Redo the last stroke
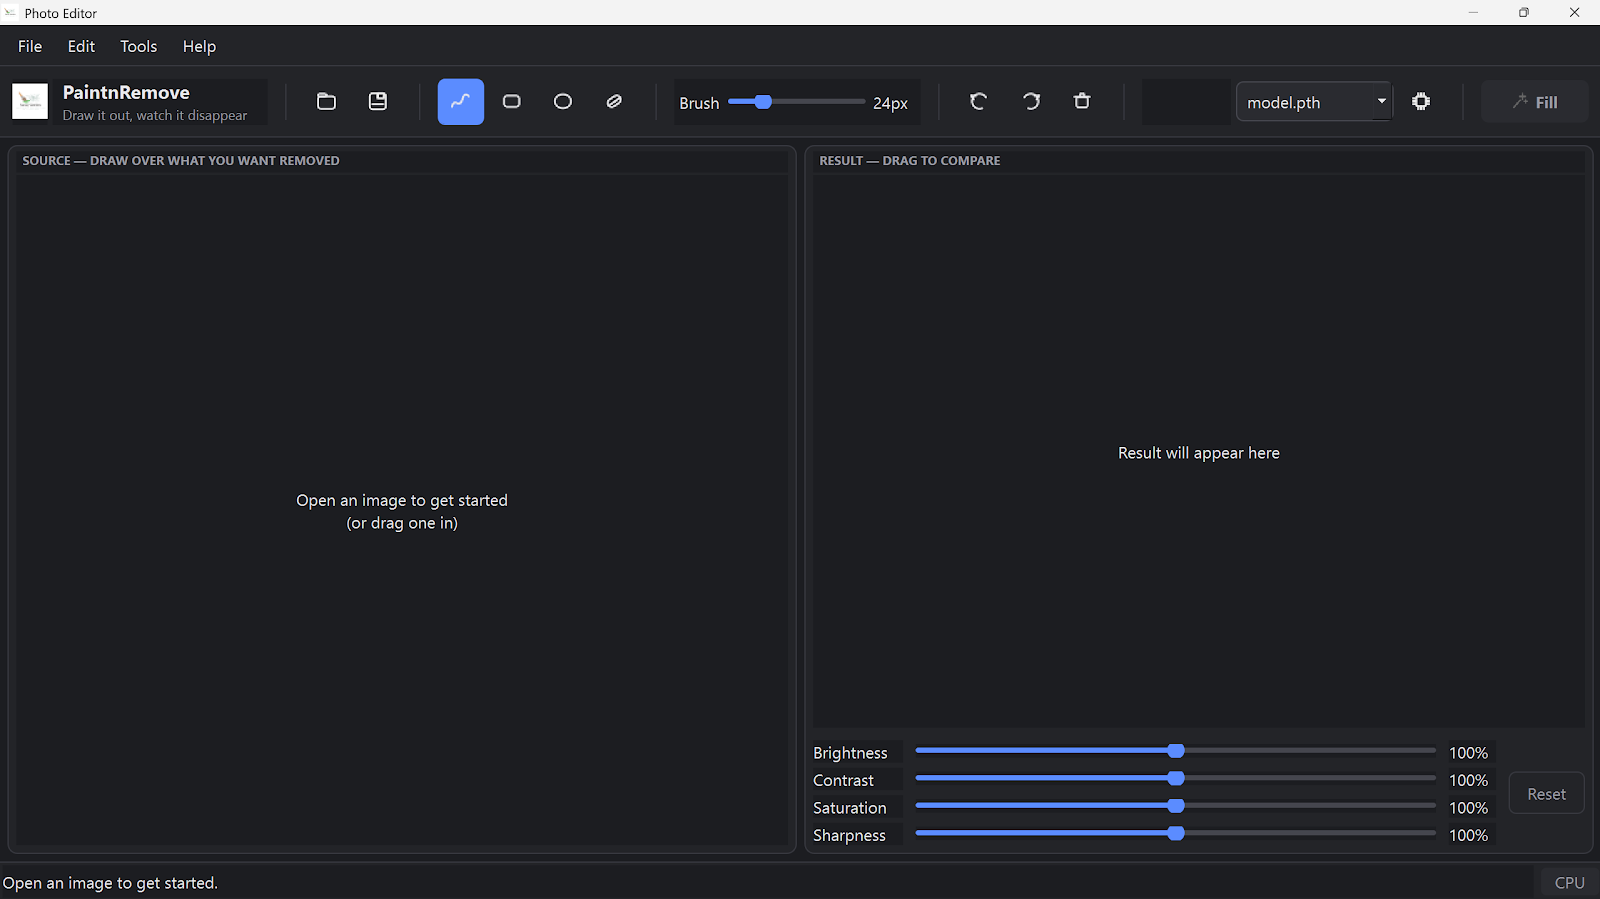1600x899 pixels. point(1031,101)
